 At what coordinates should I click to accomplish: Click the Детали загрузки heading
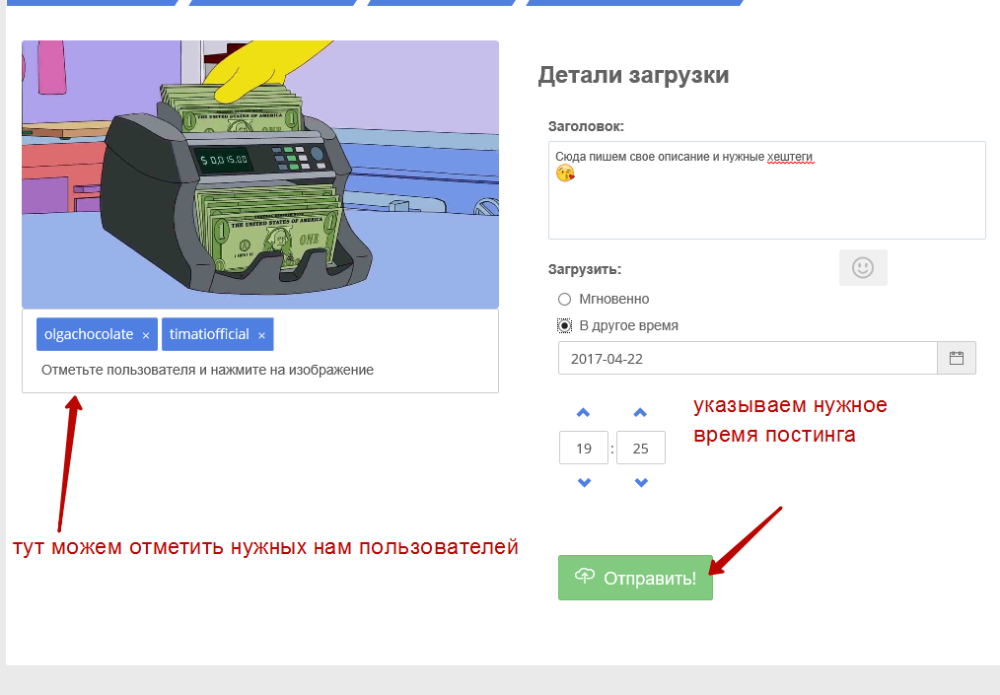click(633, 75)
